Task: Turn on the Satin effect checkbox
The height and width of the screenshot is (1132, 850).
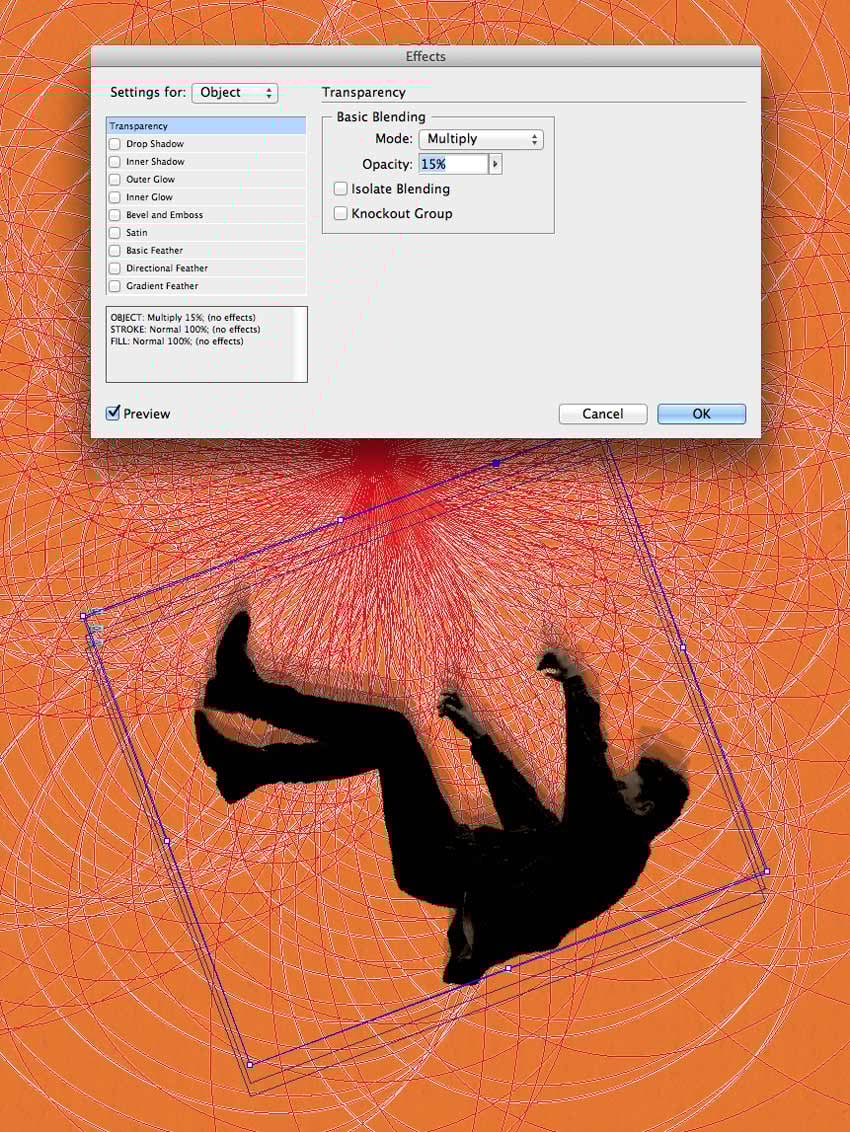Action: point(115,232)
